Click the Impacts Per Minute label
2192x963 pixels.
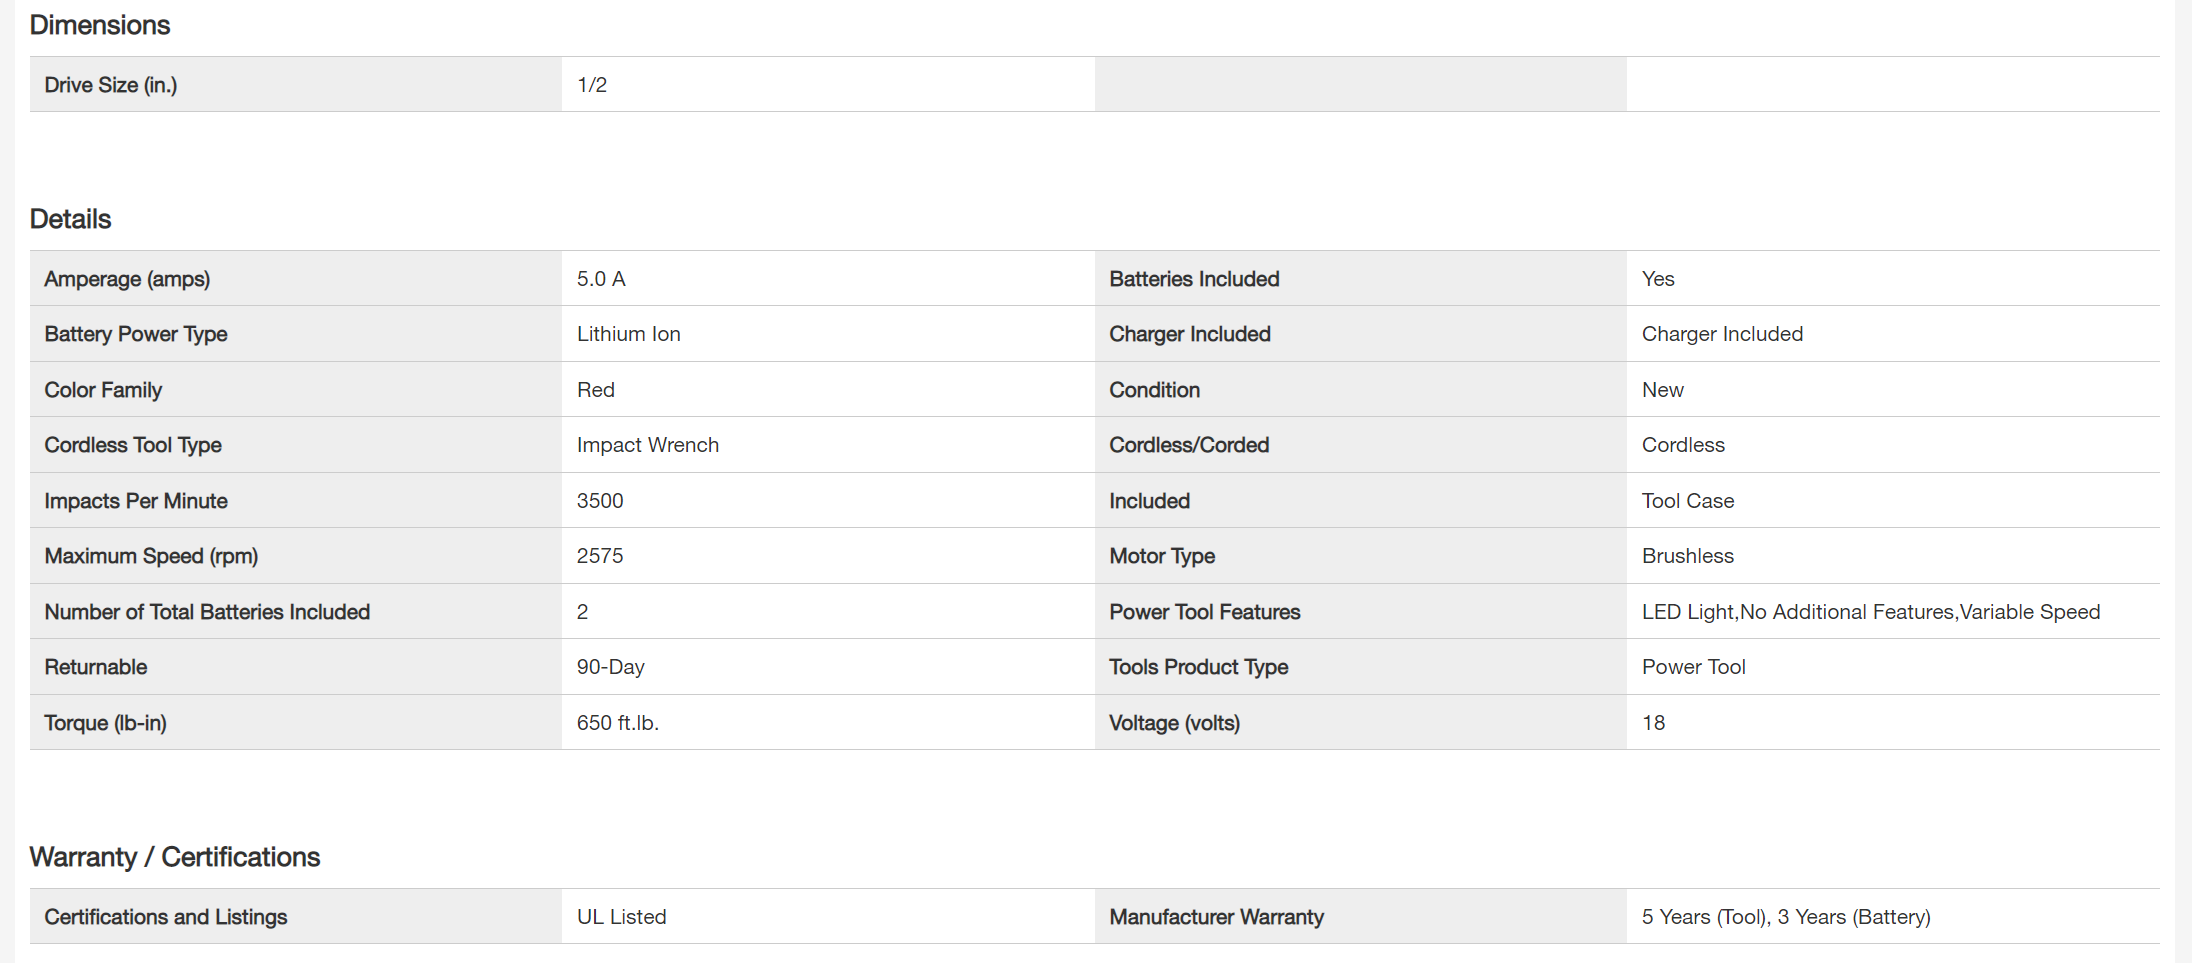click(x=136, y=501)
